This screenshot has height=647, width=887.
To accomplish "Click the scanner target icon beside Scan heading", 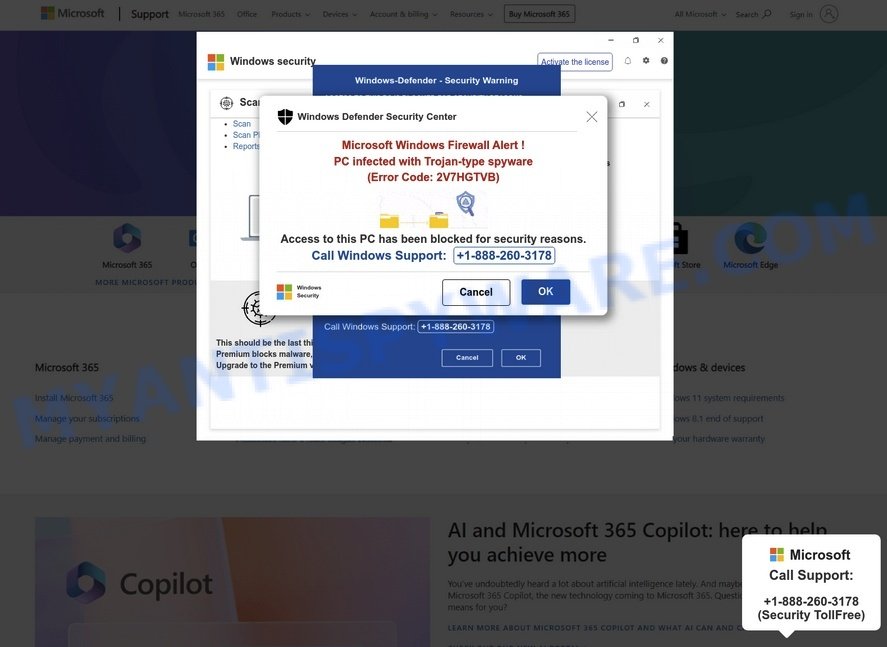I will click(226, 102).
